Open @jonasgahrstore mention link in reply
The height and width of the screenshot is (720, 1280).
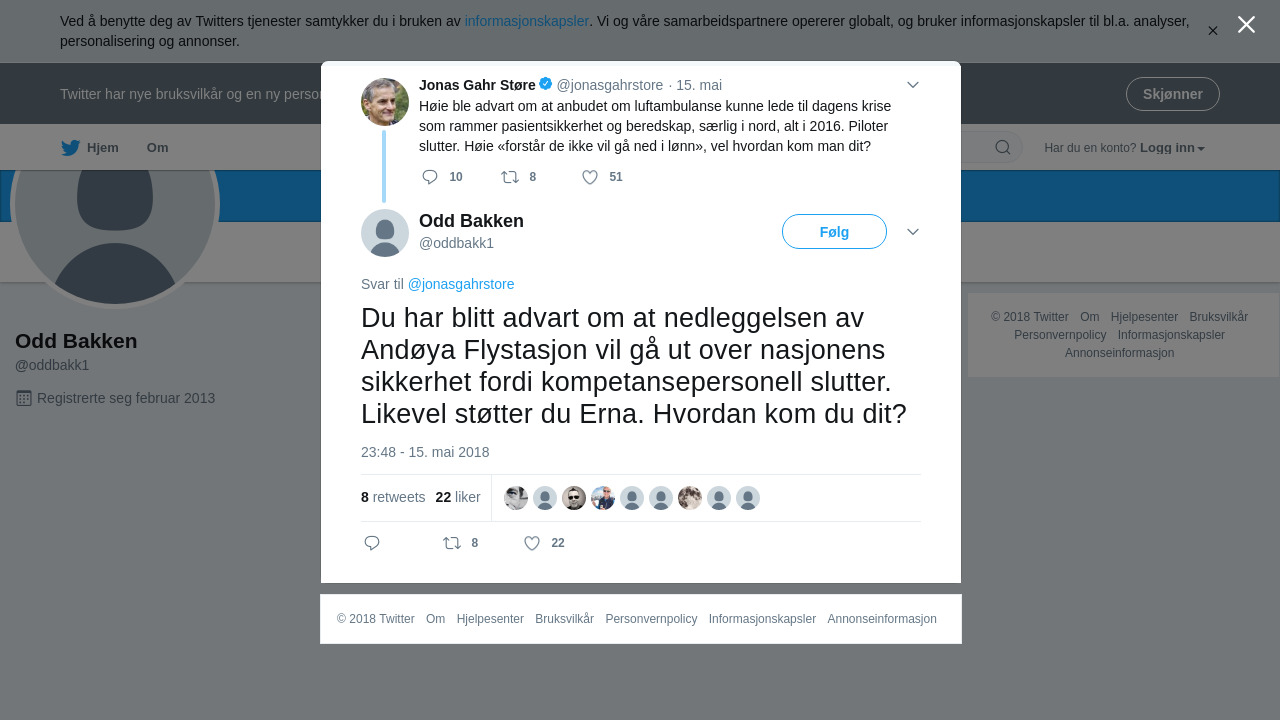click(x=461, y=284)
